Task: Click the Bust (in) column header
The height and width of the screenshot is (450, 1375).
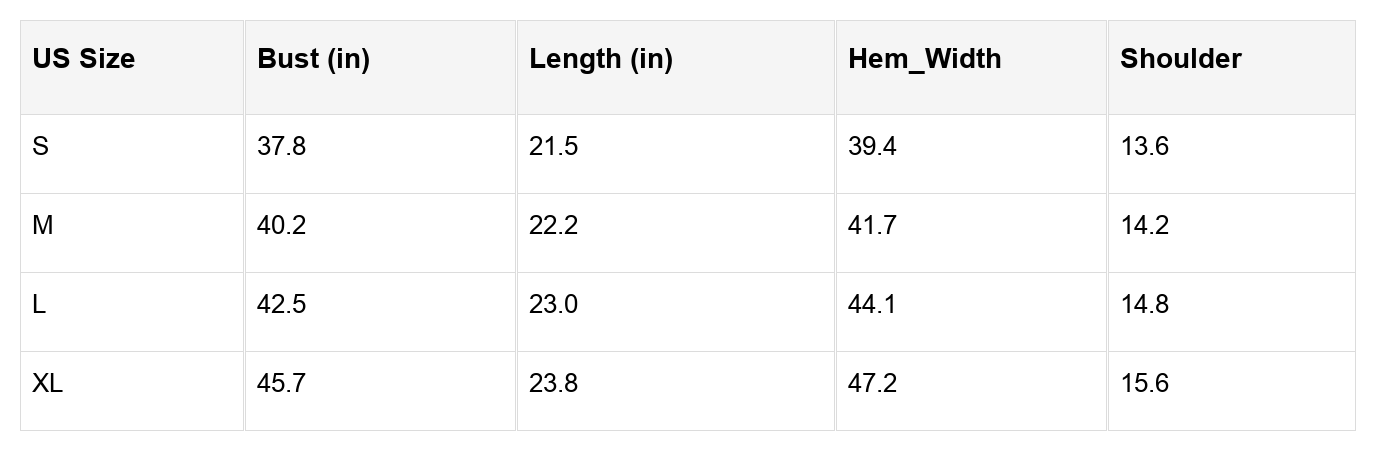Action: pos(313,59)
